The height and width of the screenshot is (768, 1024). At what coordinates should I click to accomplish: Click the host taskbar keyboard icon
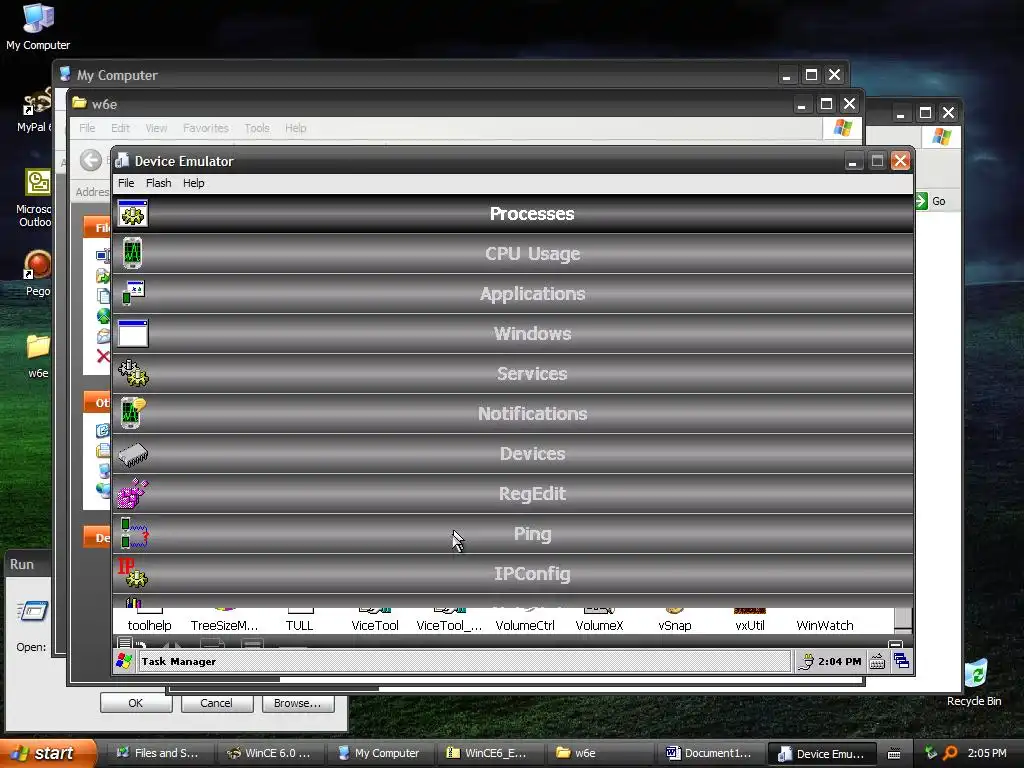tap(894, 753)
